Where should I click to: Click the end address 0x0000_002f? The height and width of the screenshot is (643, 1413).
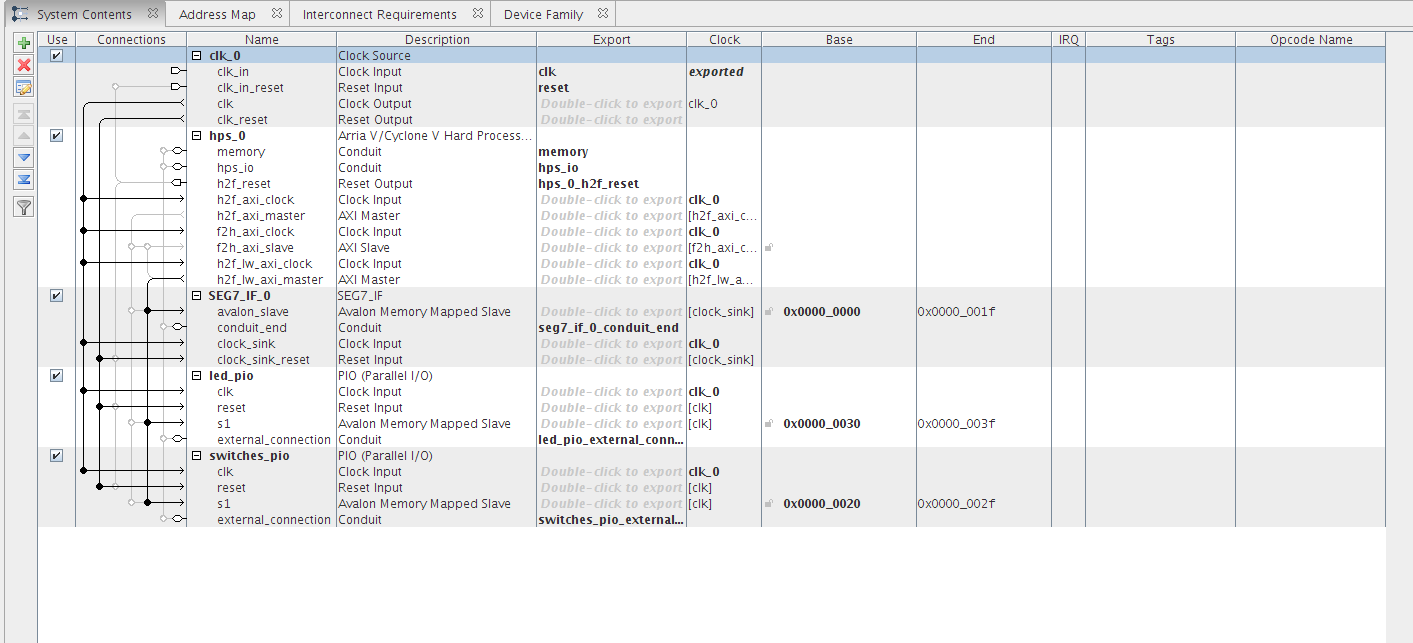956,504
